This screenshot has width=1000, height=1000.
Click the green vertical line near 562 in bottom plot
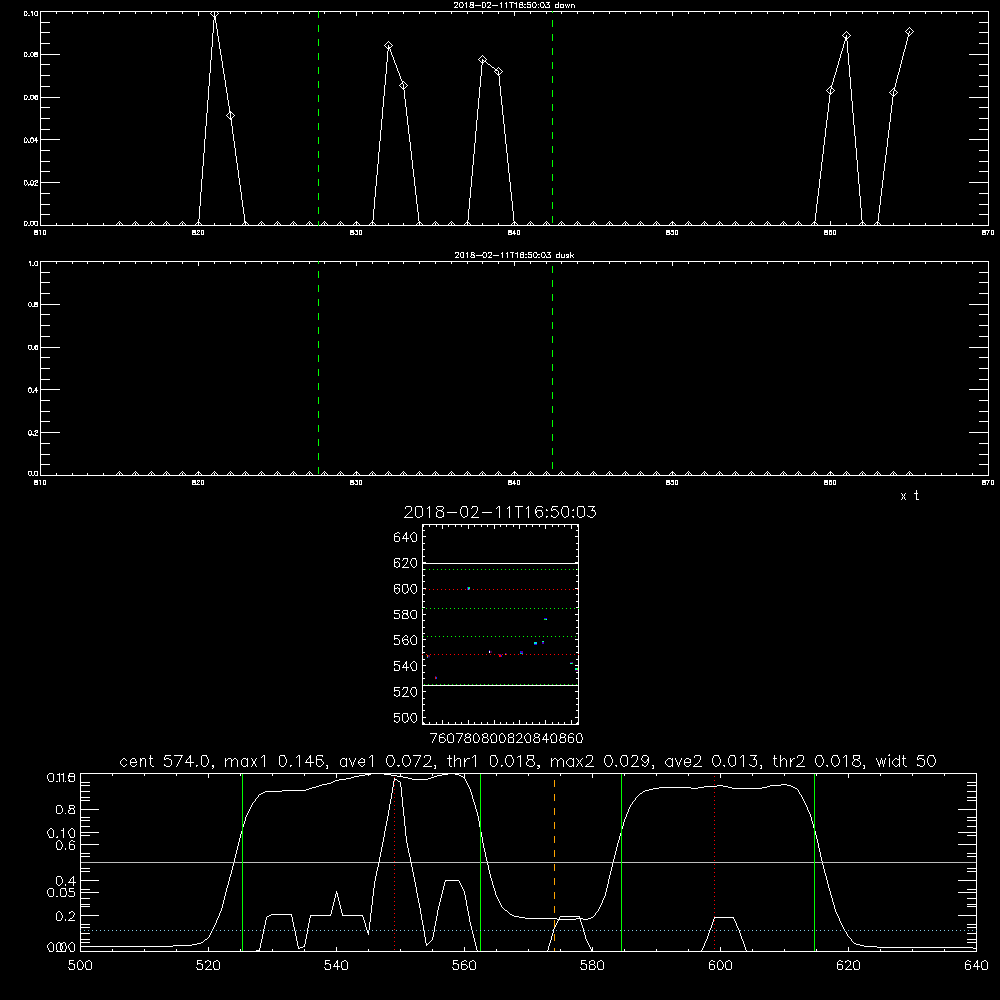tap(480, 862)
